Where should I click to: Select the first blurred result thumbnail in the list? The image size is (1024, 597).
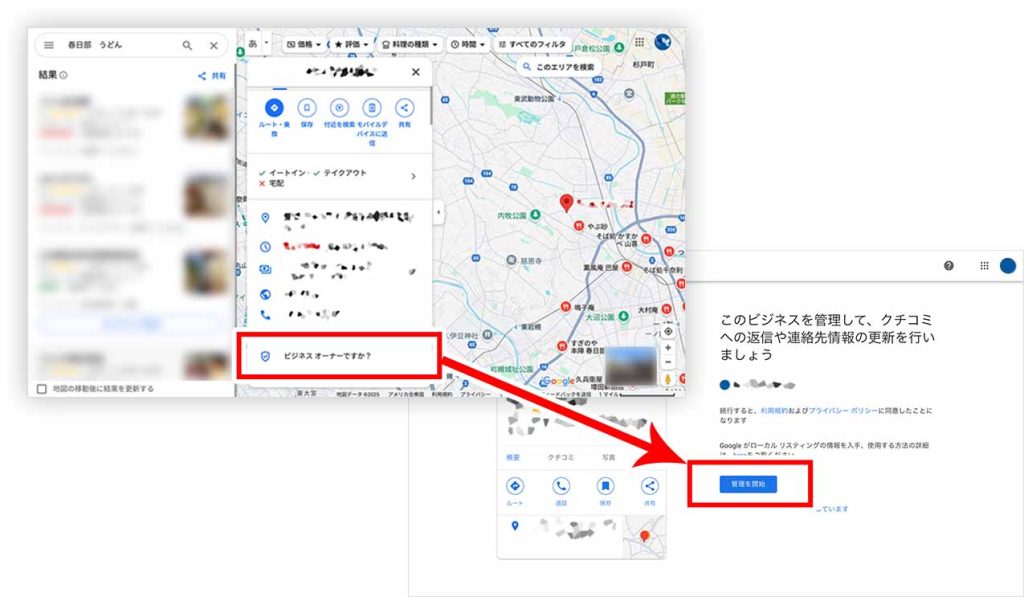(x=206, y=118)
